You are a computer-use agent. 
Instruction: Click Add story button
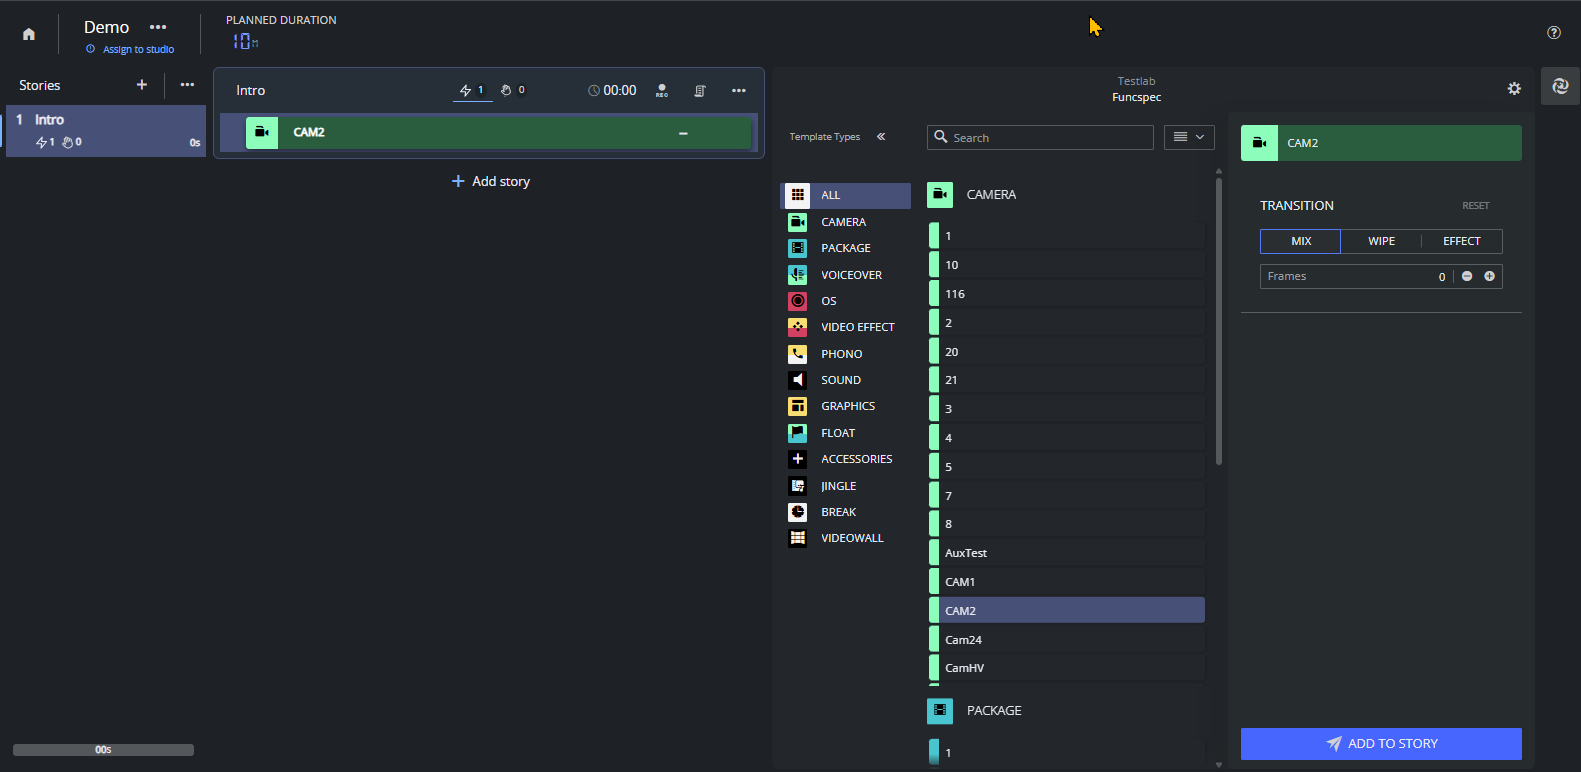(491, 181)
